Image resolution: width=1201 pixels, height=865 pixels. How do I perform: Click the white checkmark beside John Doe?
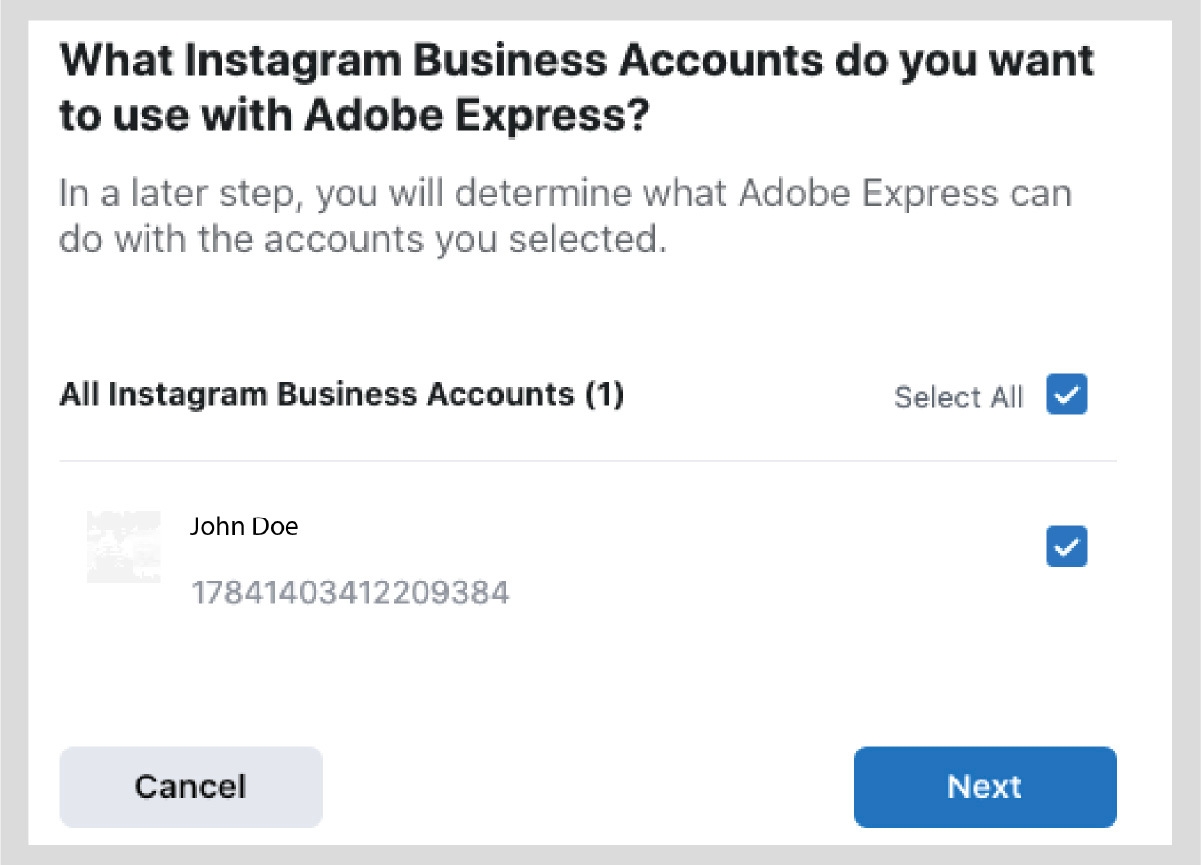click(x=1066, y=547)
